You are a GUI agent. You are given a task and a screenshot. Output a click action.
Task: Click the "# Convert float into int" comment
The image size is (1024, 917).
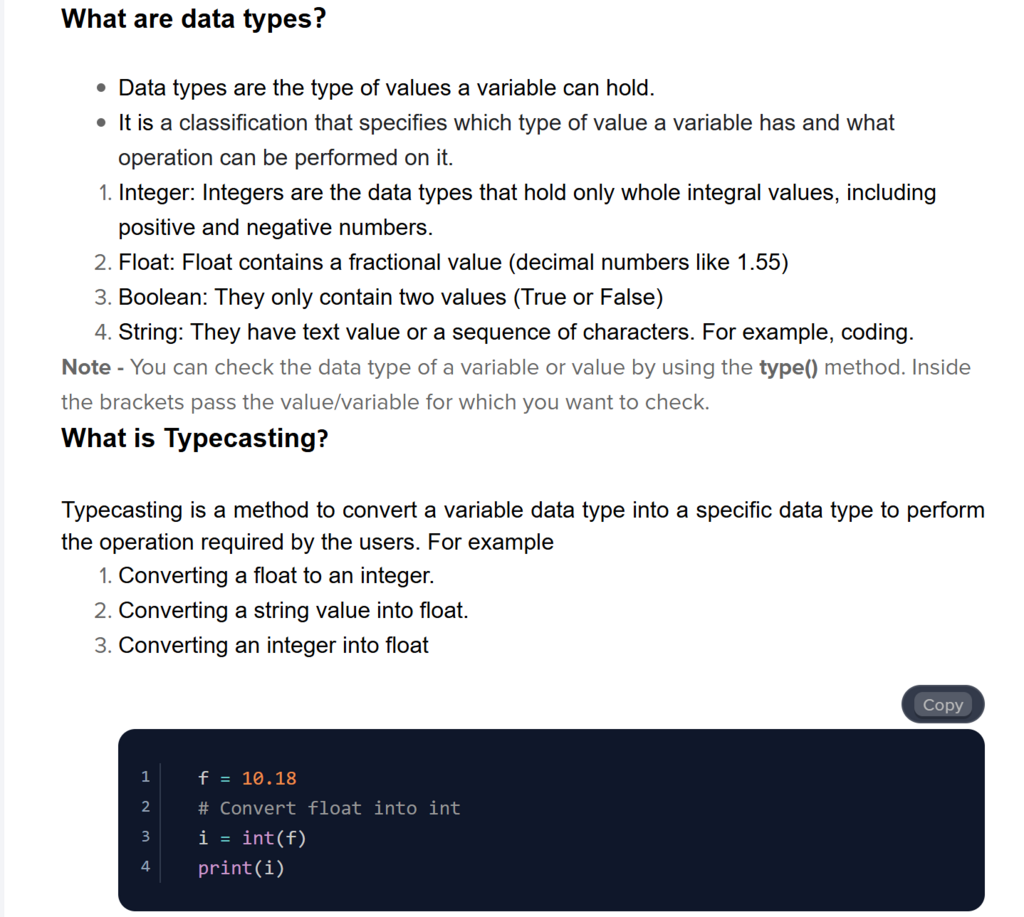[329, 808]
